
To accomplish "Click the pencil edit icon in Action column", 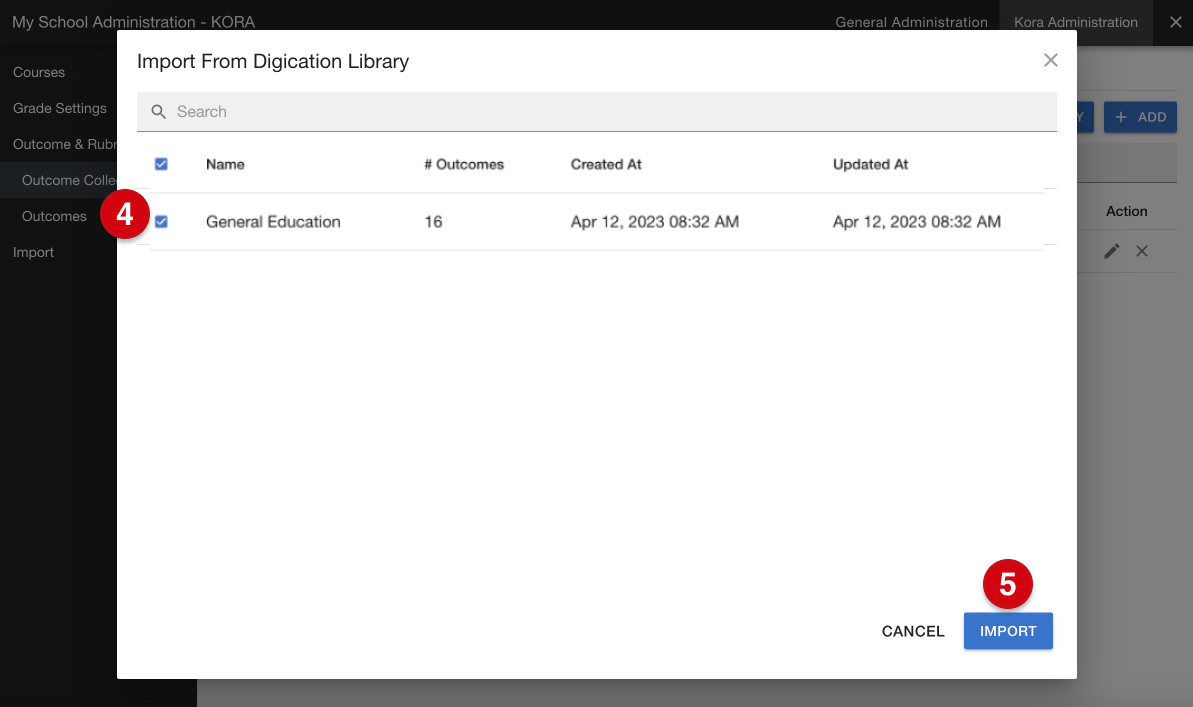I will [1112, 251].
